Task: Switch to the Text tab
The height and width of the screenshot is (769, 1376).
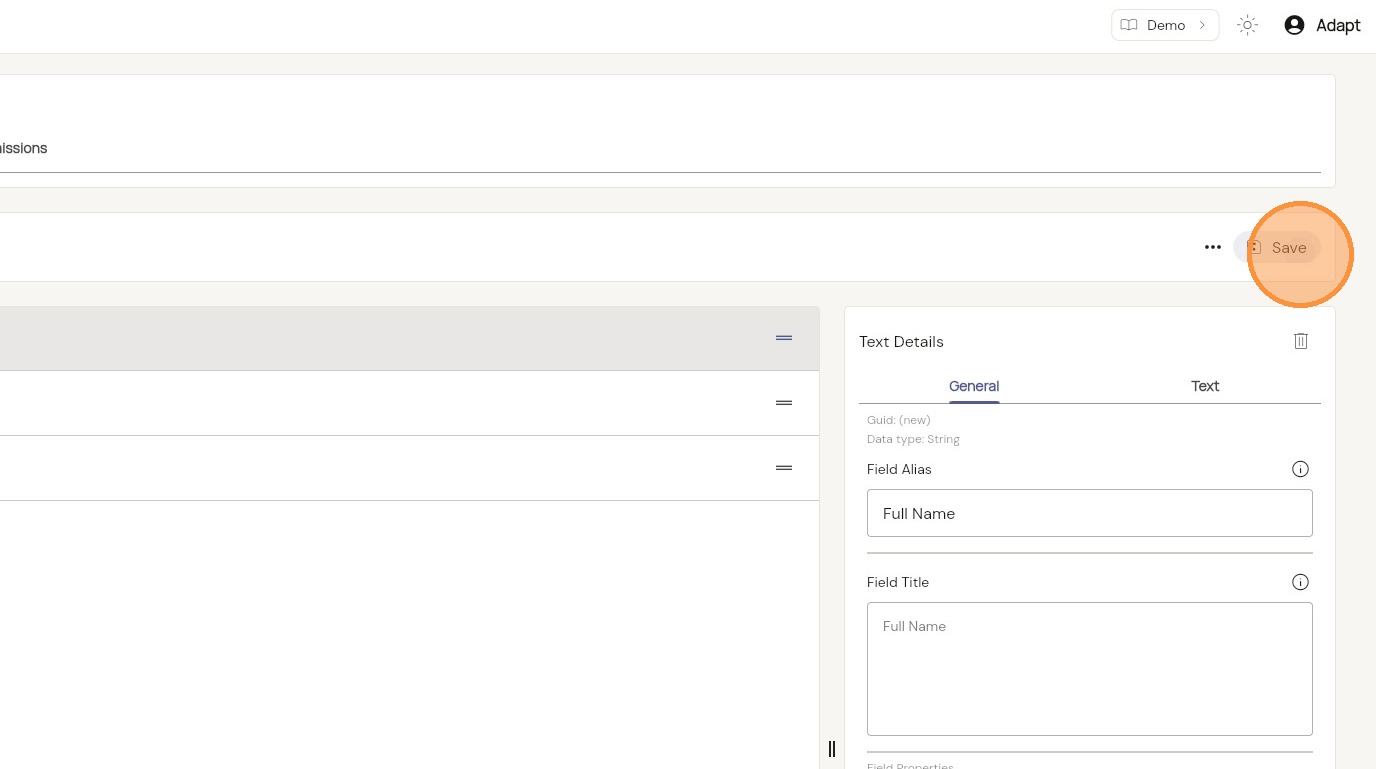Action: (x=1205, y=386)
